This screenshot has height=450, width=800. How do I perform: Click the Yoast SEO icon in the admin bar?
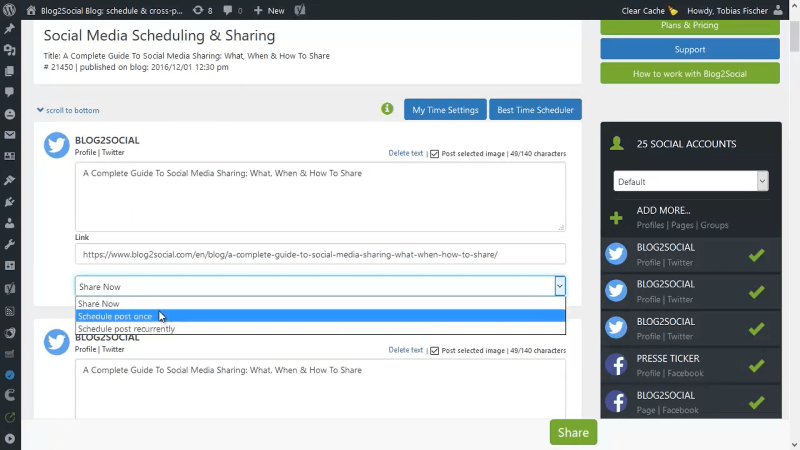point(300,10)
